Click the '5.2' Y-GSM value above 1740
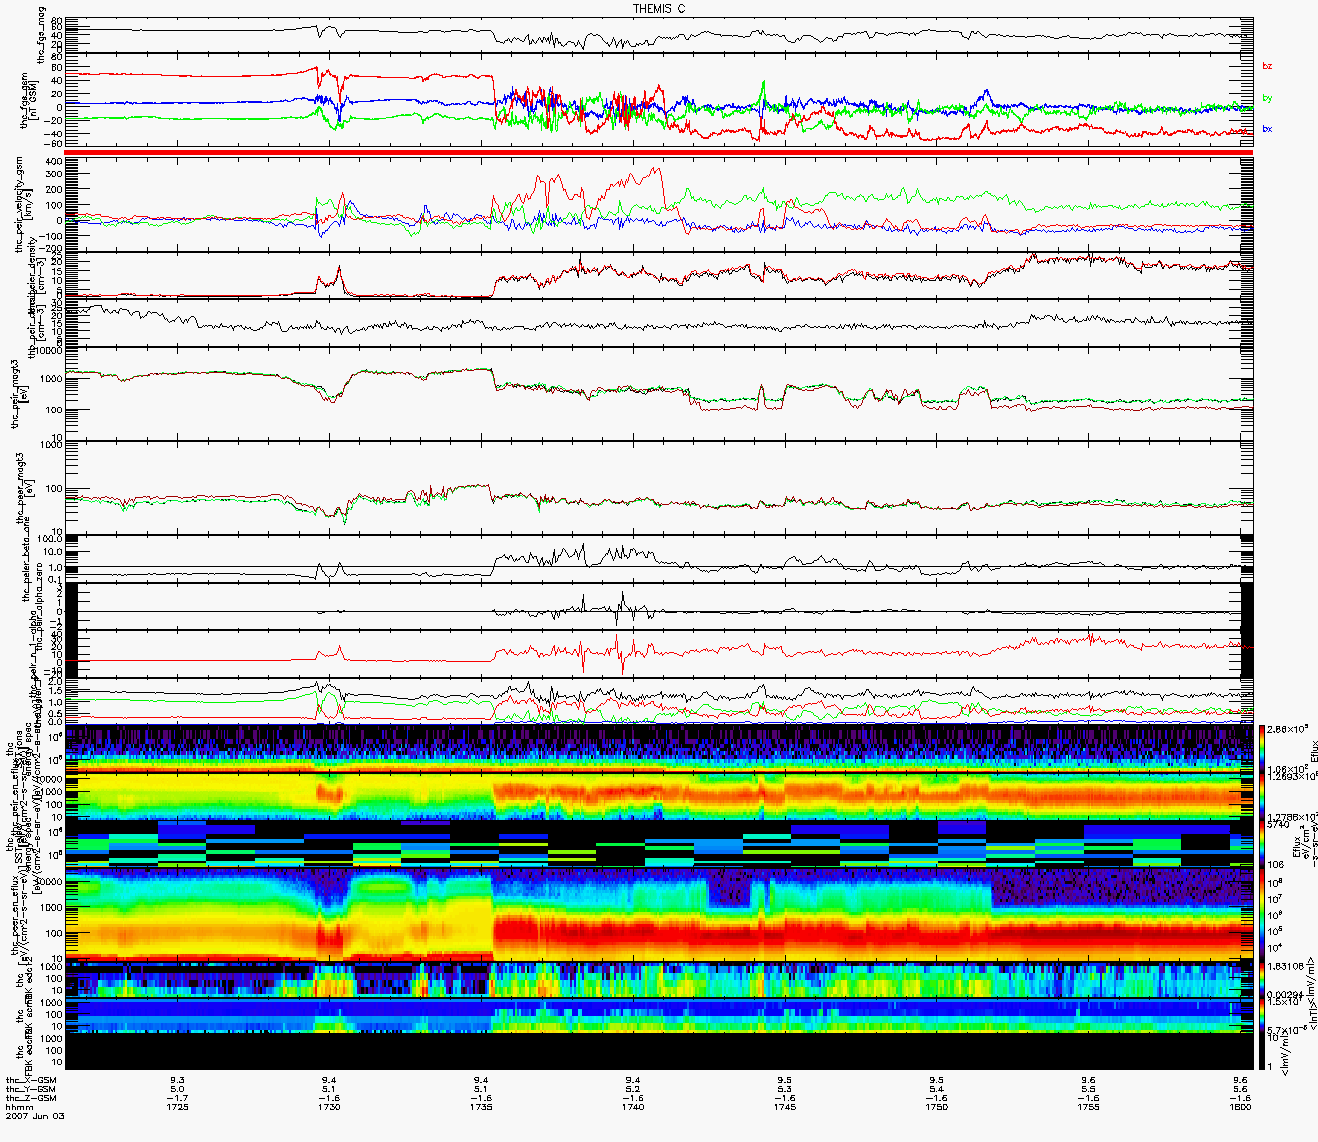 (x=633, y=1089)
